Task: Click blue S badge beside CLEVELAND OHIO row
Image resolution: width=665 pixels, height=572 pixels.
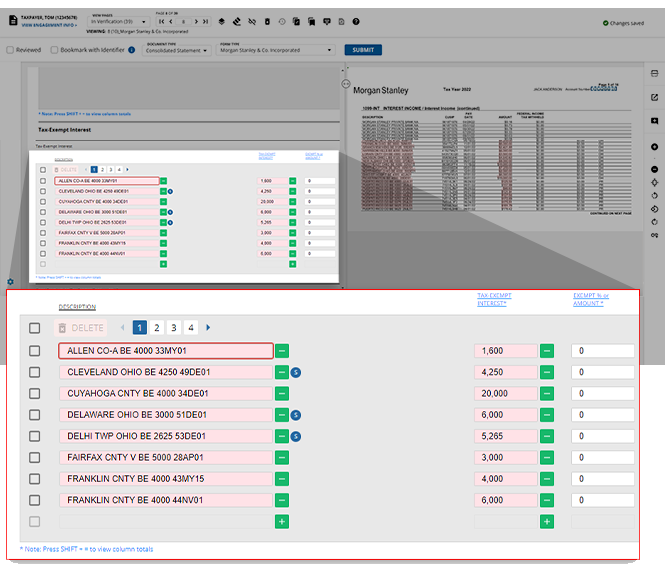Action: click(297, 372)
